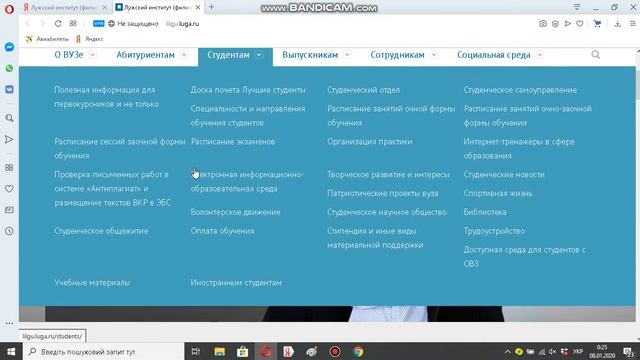Open Windows Start button
This screenshot has height=360, width=640.
tap(11, 351)
